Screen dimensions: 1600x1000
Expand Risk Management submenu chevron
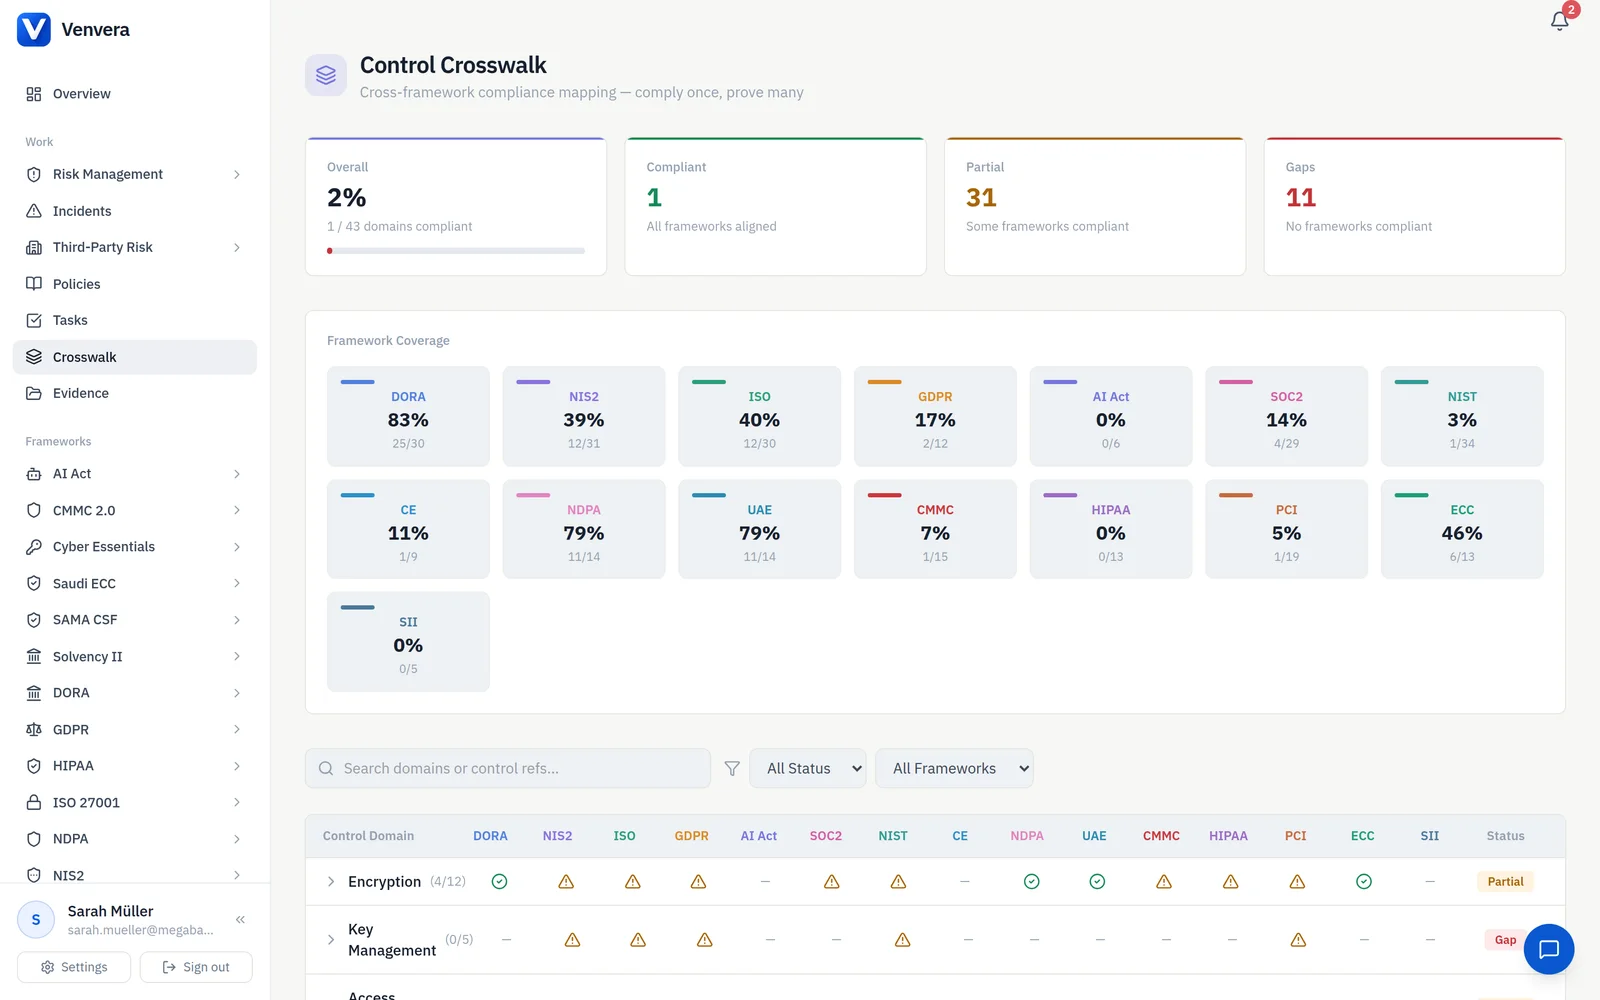[x=237, y=174]
